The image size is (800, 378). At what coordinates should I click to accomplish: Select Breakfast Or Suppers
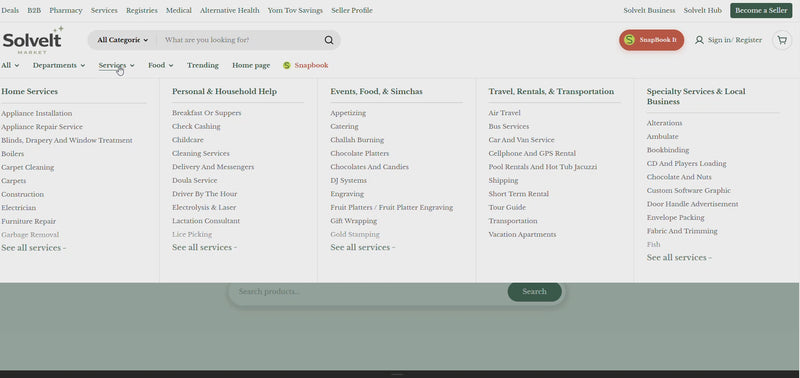click(x=207, y=113)
